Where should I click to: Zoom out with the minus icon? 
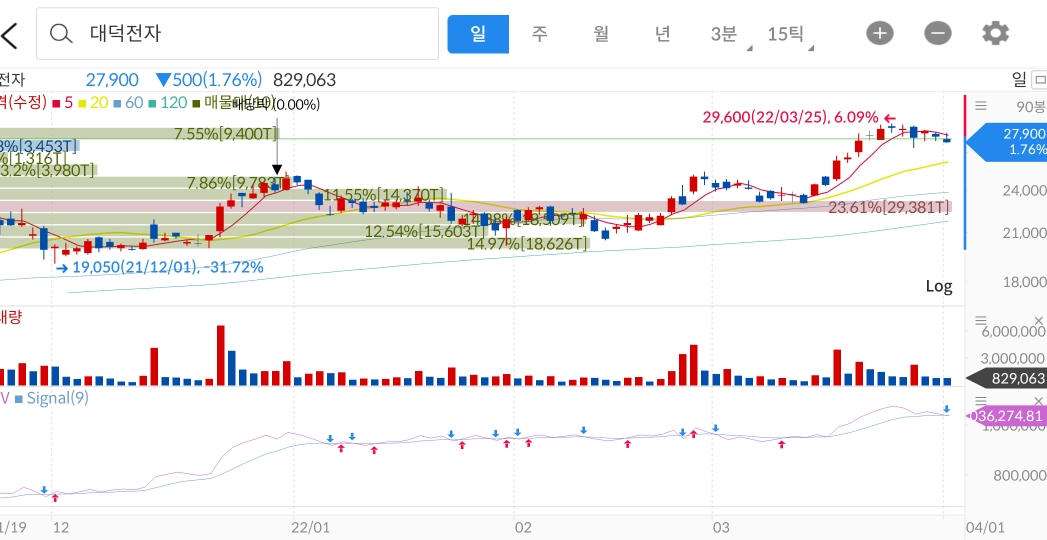point(937,33)
